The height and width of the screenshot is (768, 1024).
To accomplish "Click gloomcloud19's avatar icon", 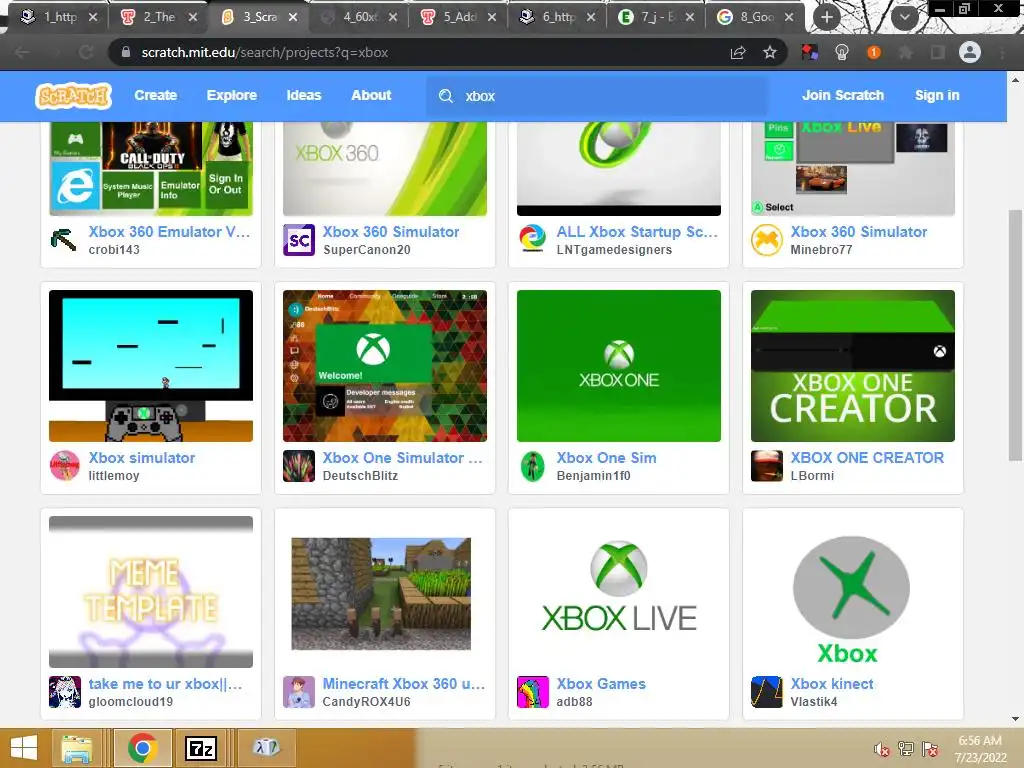I will tap(65, 692).
